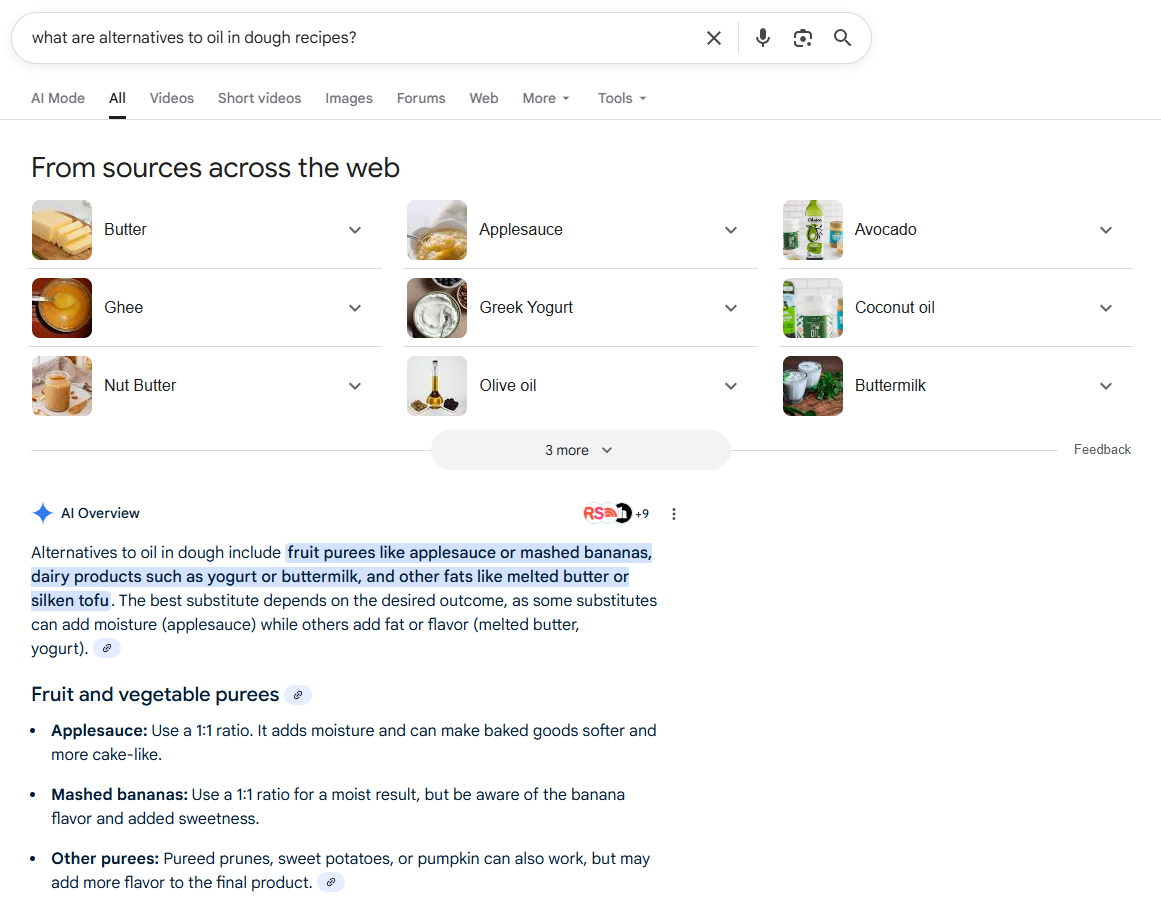Click the Applesauce thumbnail image
Image resolution: width=1161 pixels, height=906 pixels.
pos(437,229)
